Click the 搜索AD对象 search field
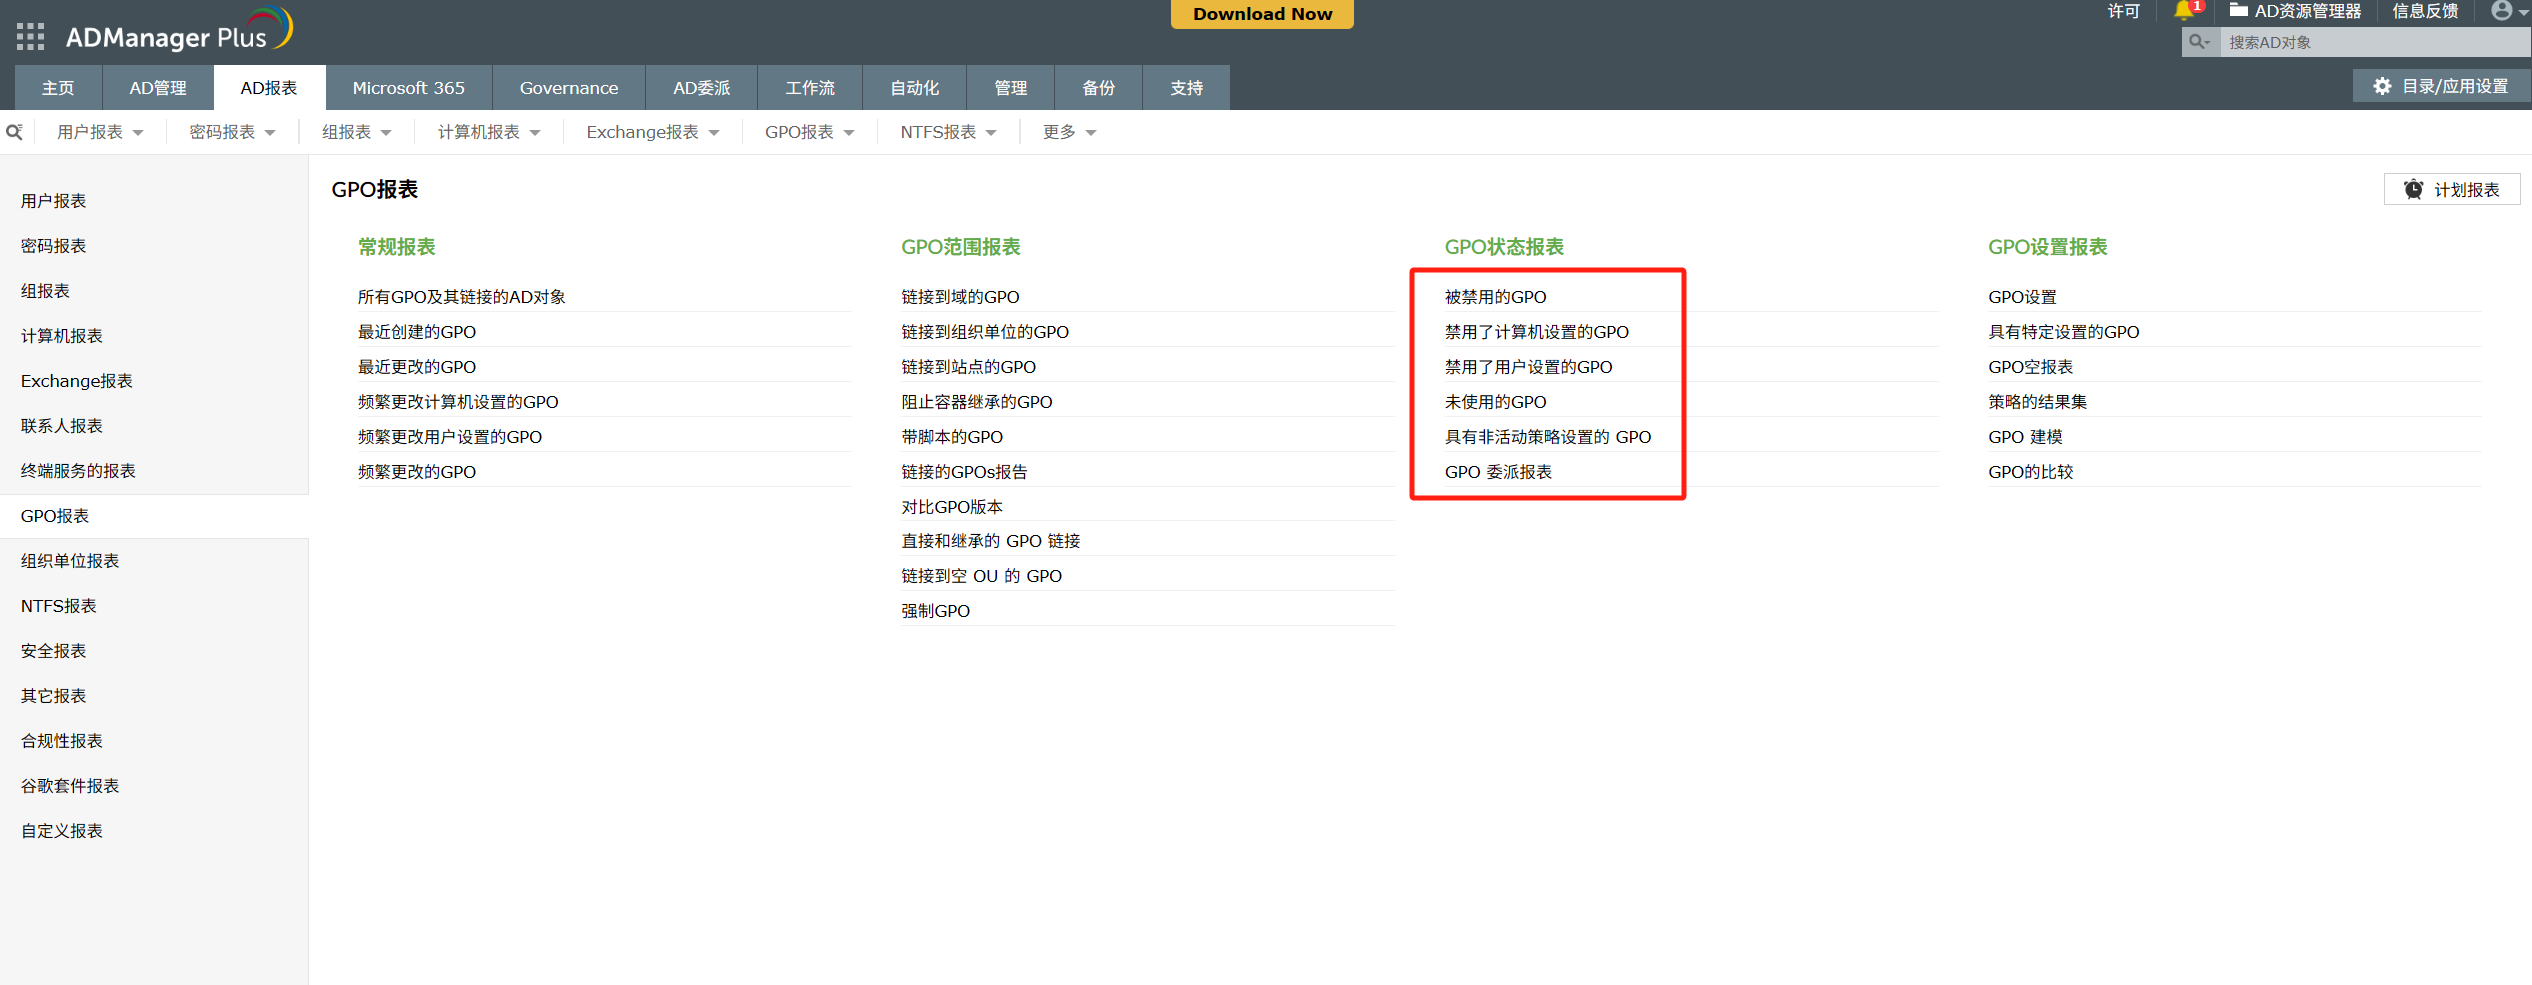 (2376, 42)
